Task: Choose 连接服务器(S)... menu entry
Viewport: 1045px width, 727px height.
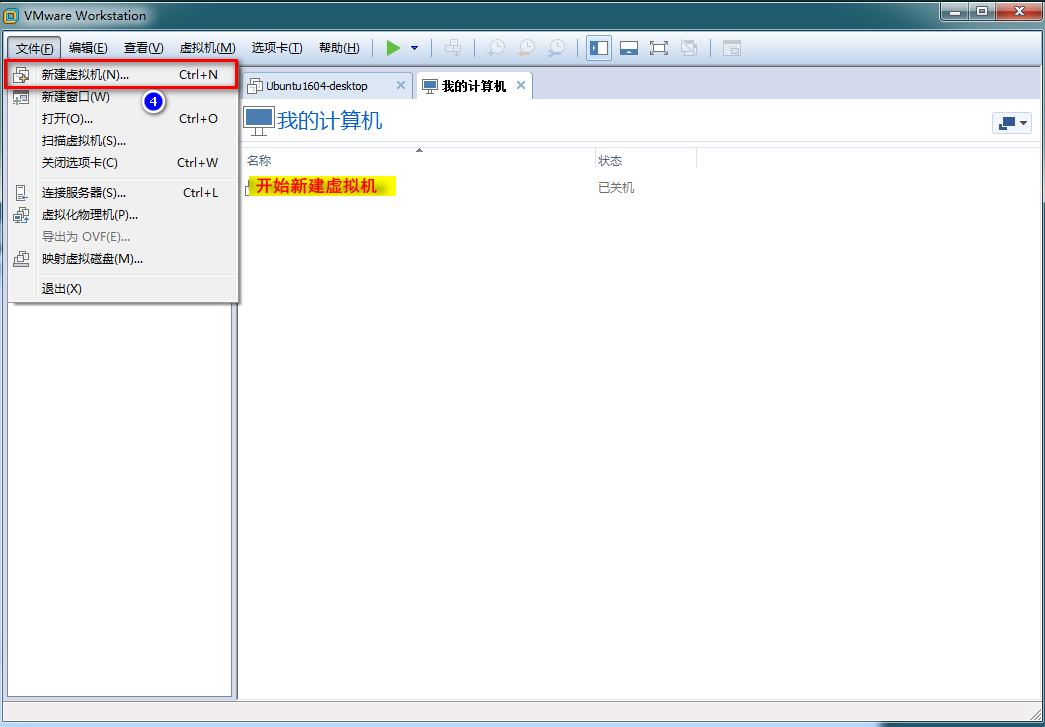Action: pyautogui.click(x=123, y=193)
